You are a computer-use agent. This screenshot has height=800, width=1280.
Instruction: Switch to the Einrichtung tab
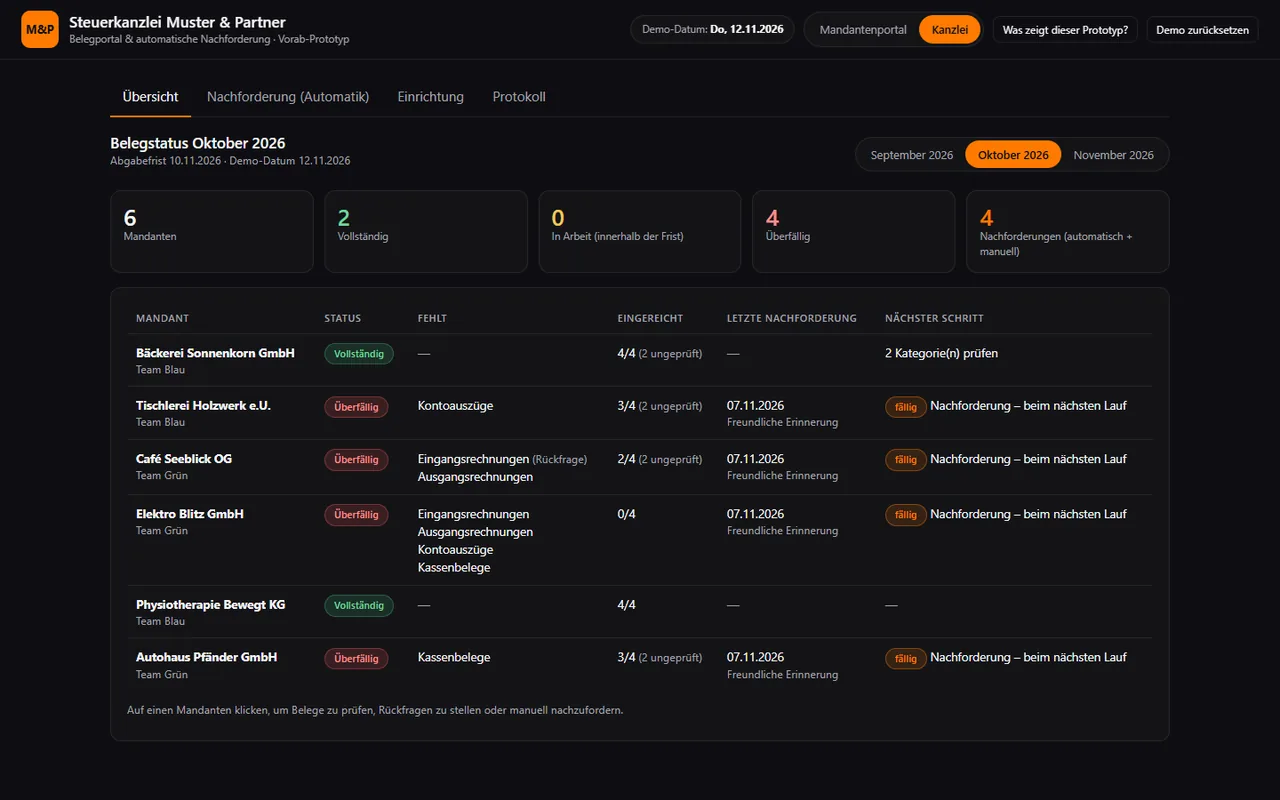coord(431,97)
